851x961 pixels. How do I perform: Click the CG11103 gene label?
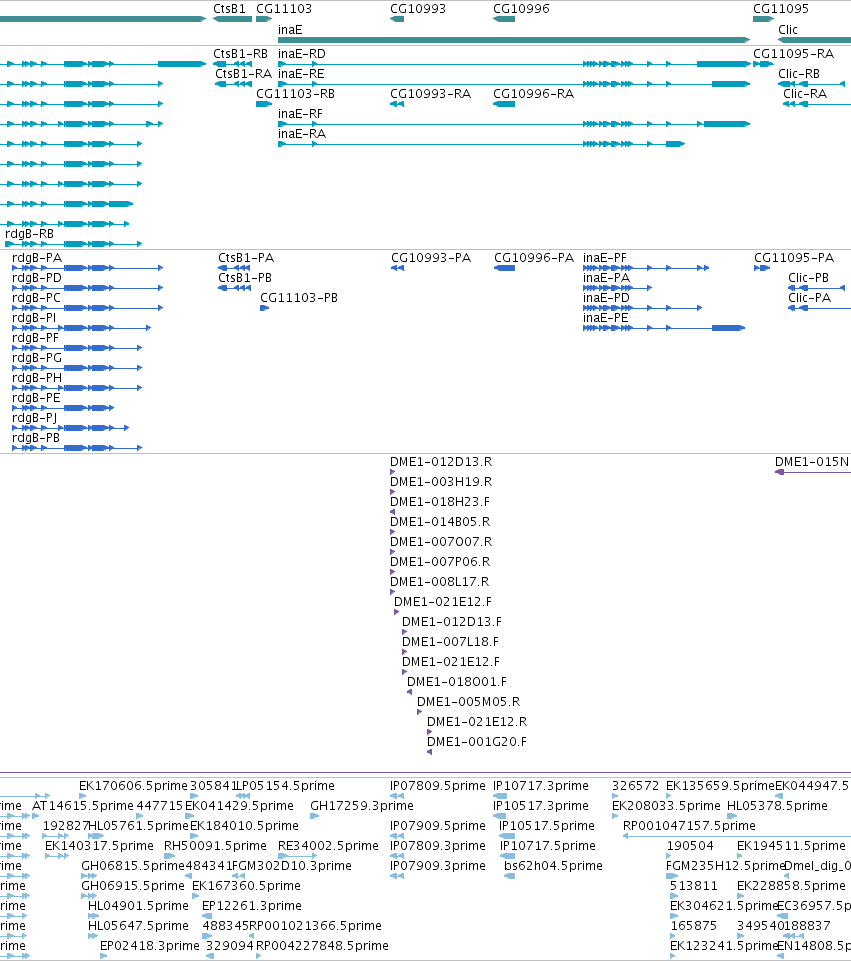(284, 9)
